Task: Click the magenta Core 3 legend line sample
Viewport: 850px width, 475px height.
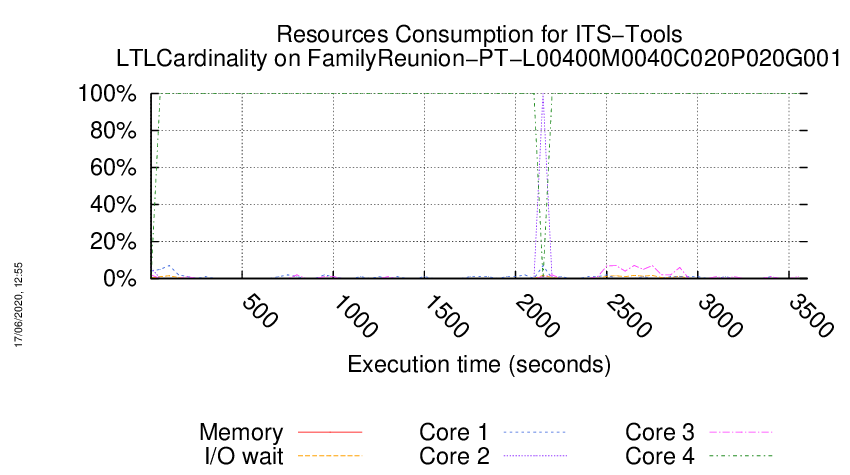Action: [x=741, y=432]
